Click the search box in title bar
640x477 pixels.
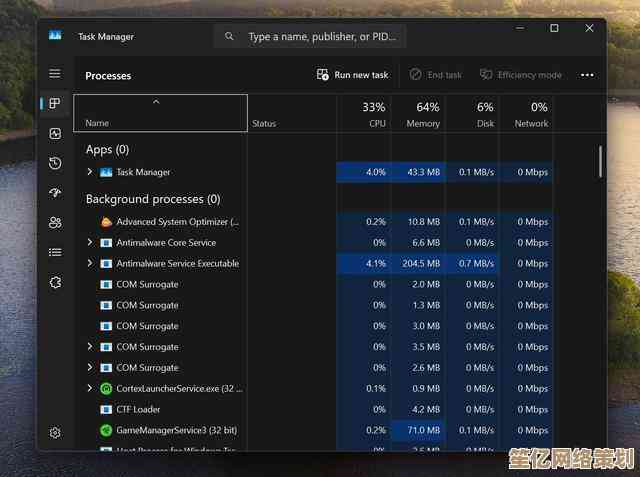[x=310, y=37]
